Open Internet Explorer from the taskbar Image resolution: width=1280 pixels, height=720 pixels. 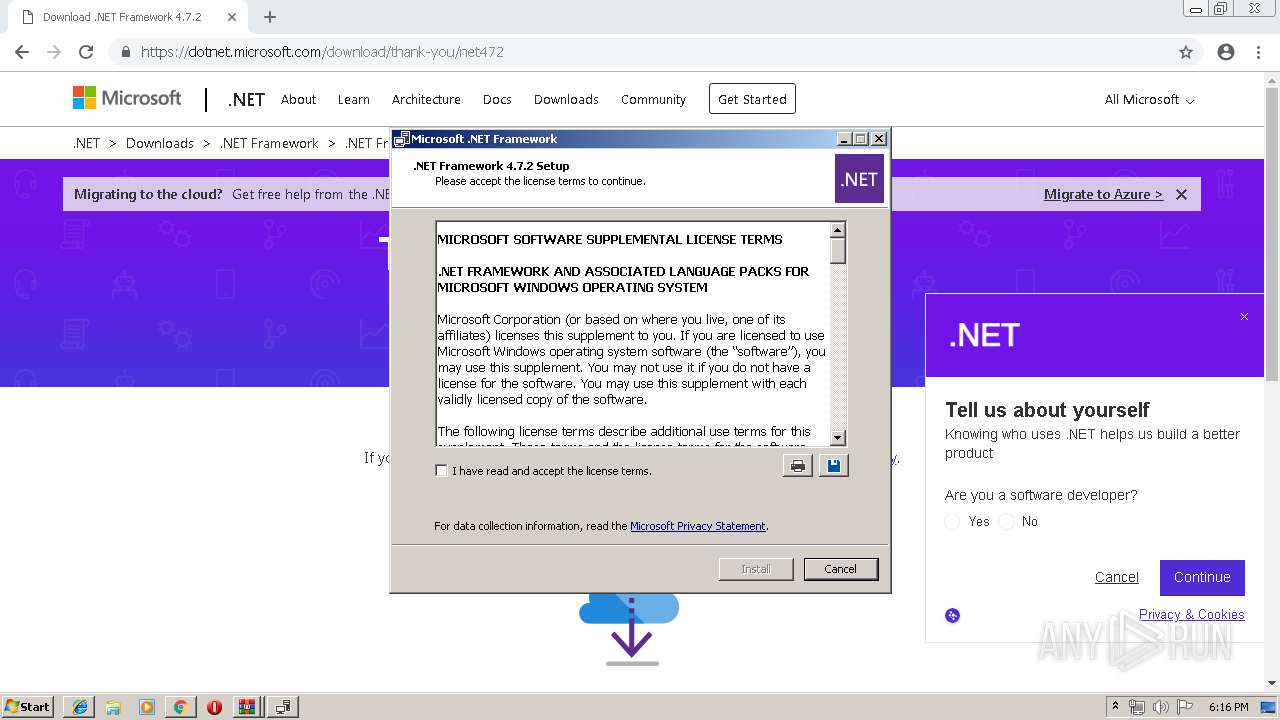(80, 707)
